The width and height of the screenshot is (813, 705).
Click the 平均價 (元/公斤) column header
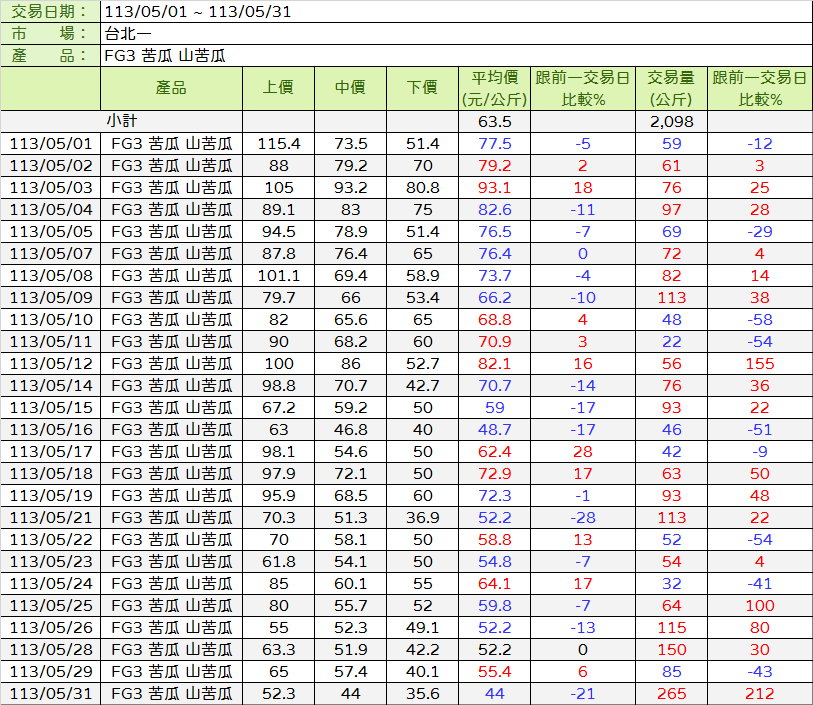[x=494, y=88]
